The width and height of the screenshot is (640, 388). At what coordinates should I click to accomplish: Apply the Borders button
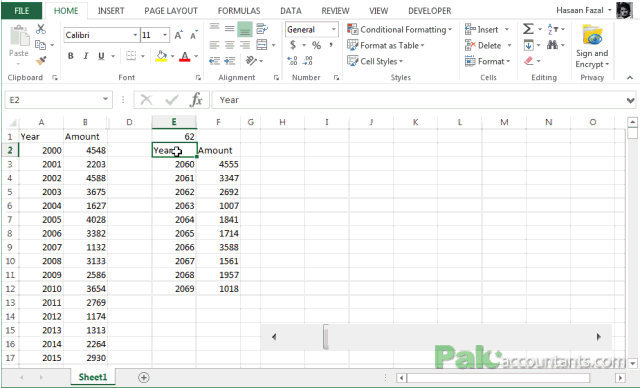click(131, 55)
